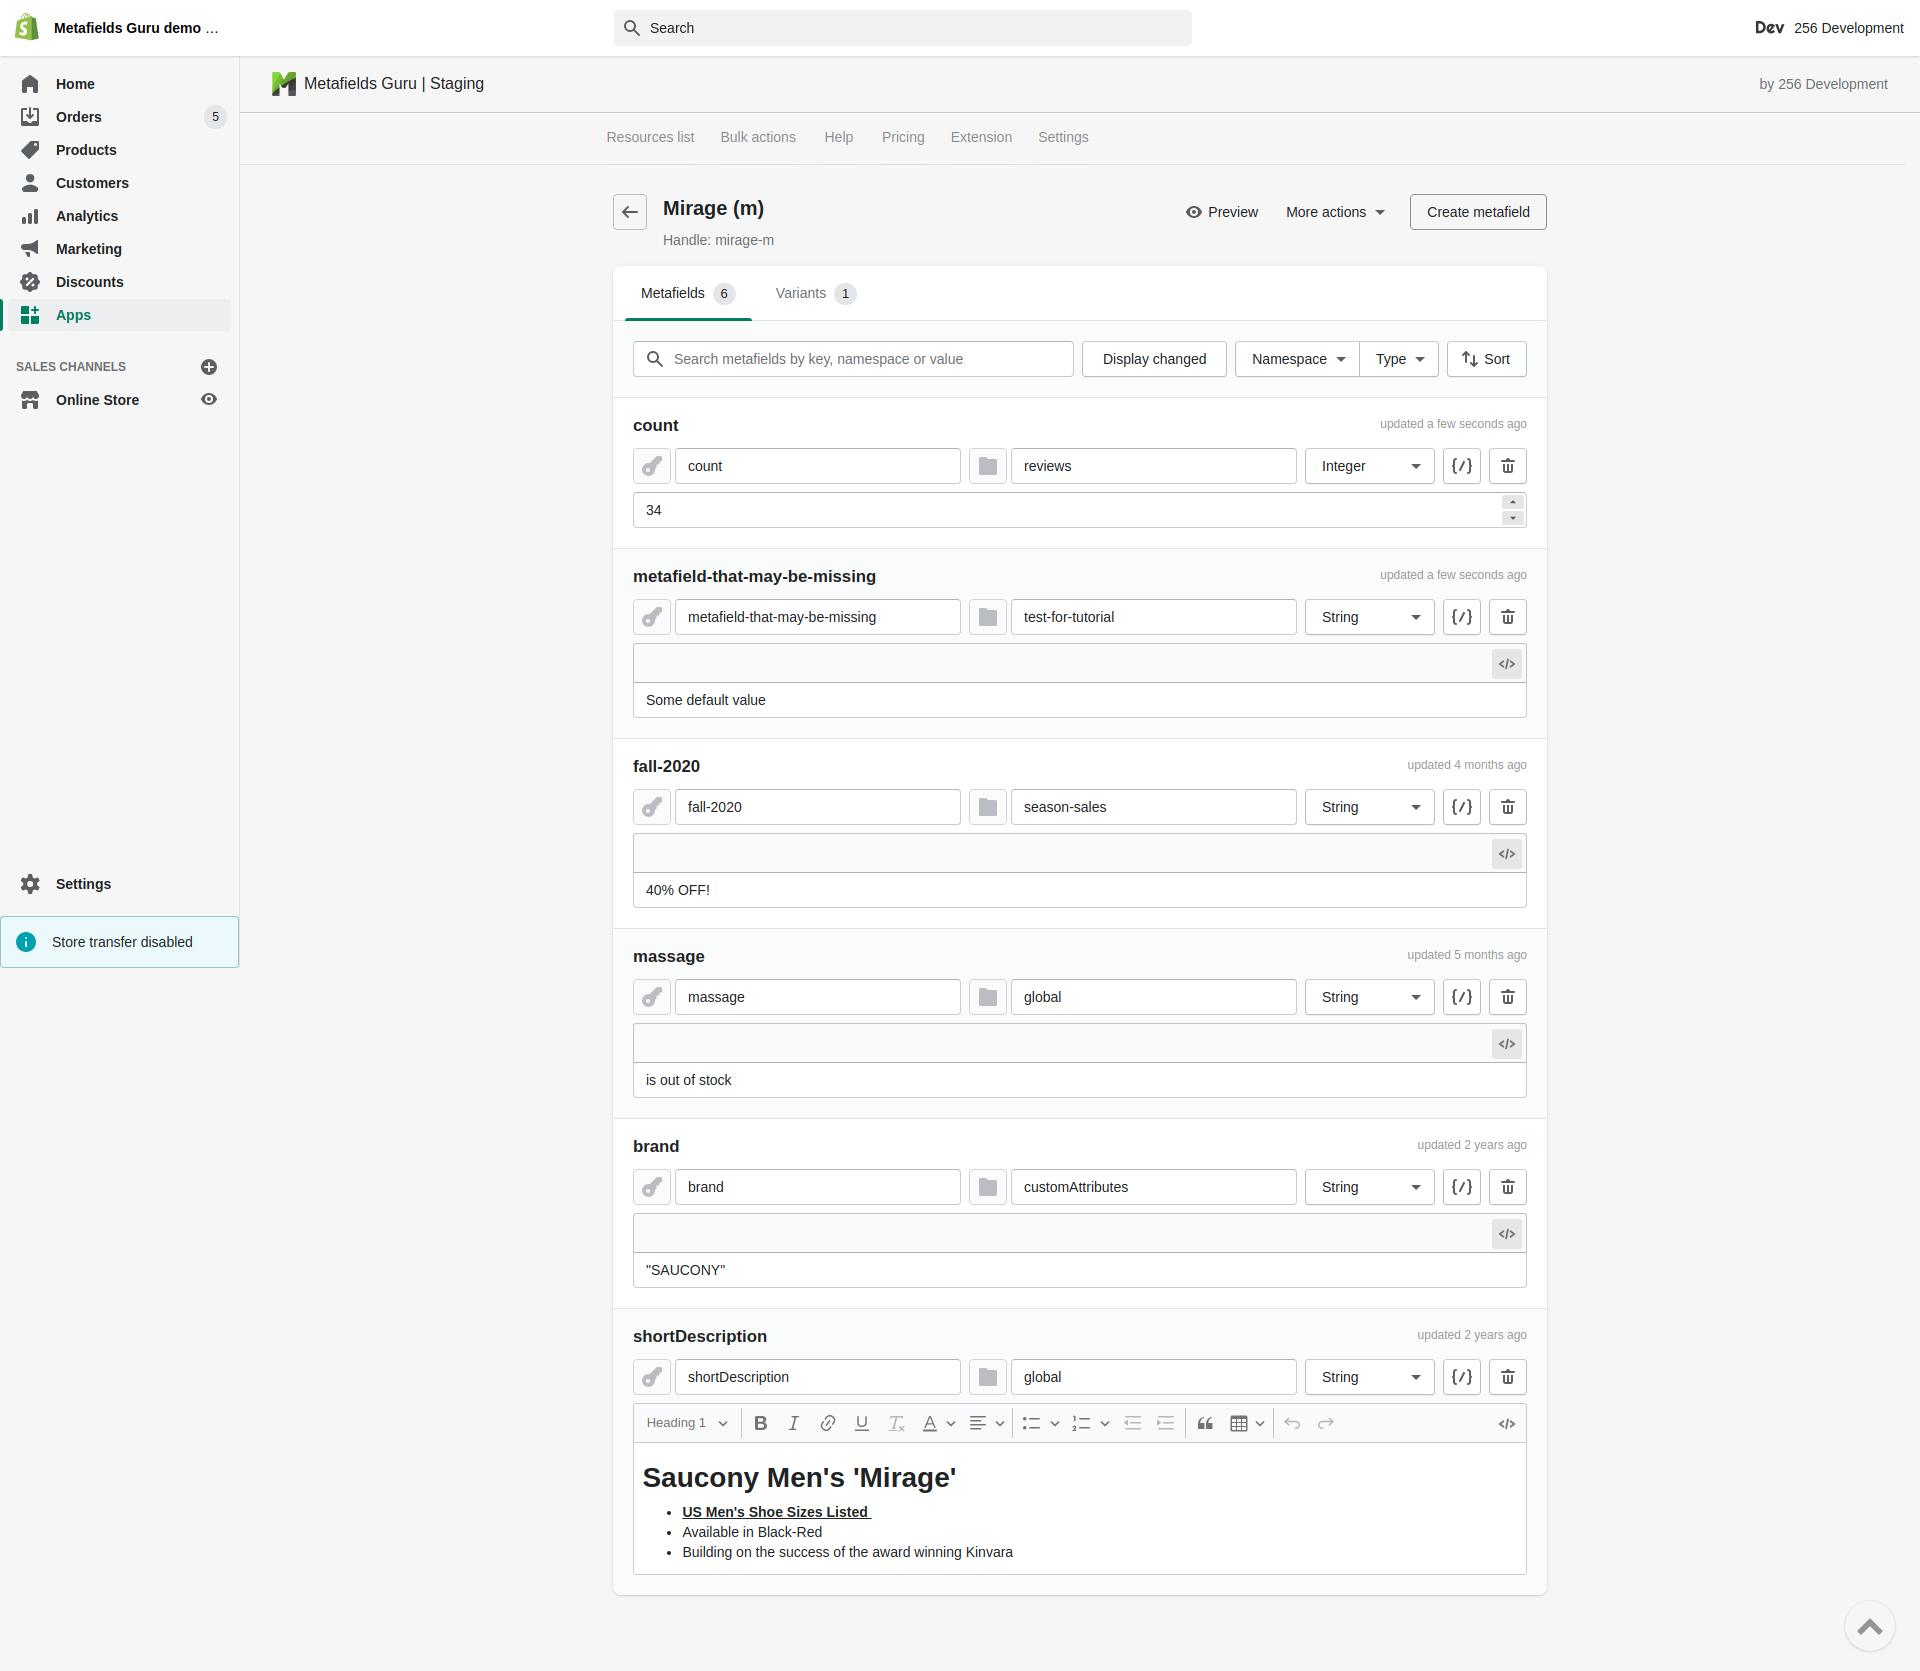Screen dimensions: 1920x1671
Task: Switch to the Variants tab
Action: click(x=814, y=293)
